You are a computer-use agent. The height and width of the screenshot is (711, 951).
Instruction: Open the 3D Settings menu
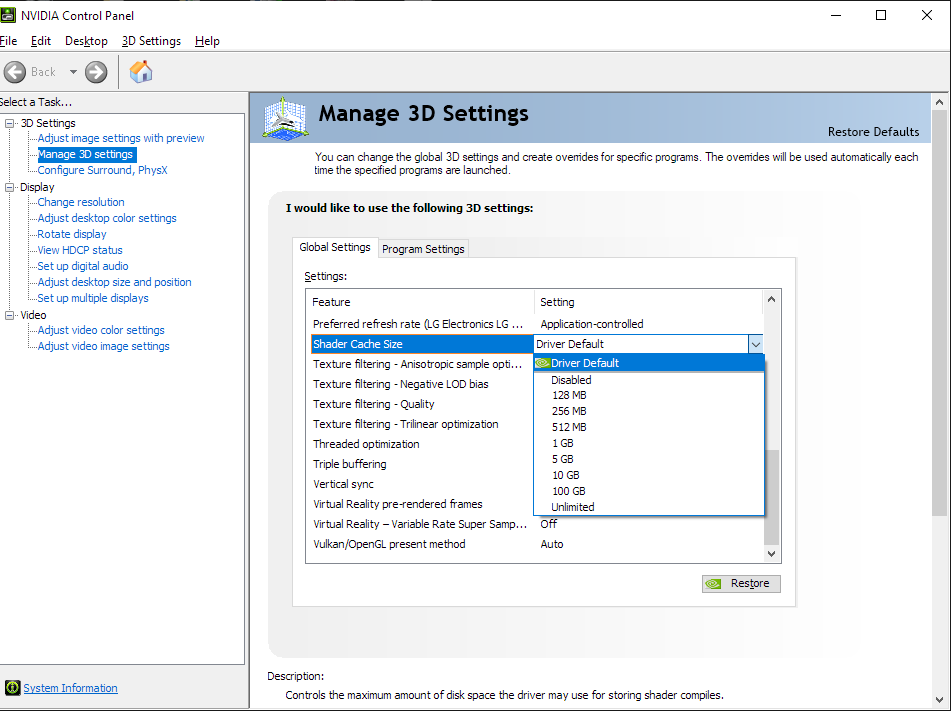click(151, 41)
